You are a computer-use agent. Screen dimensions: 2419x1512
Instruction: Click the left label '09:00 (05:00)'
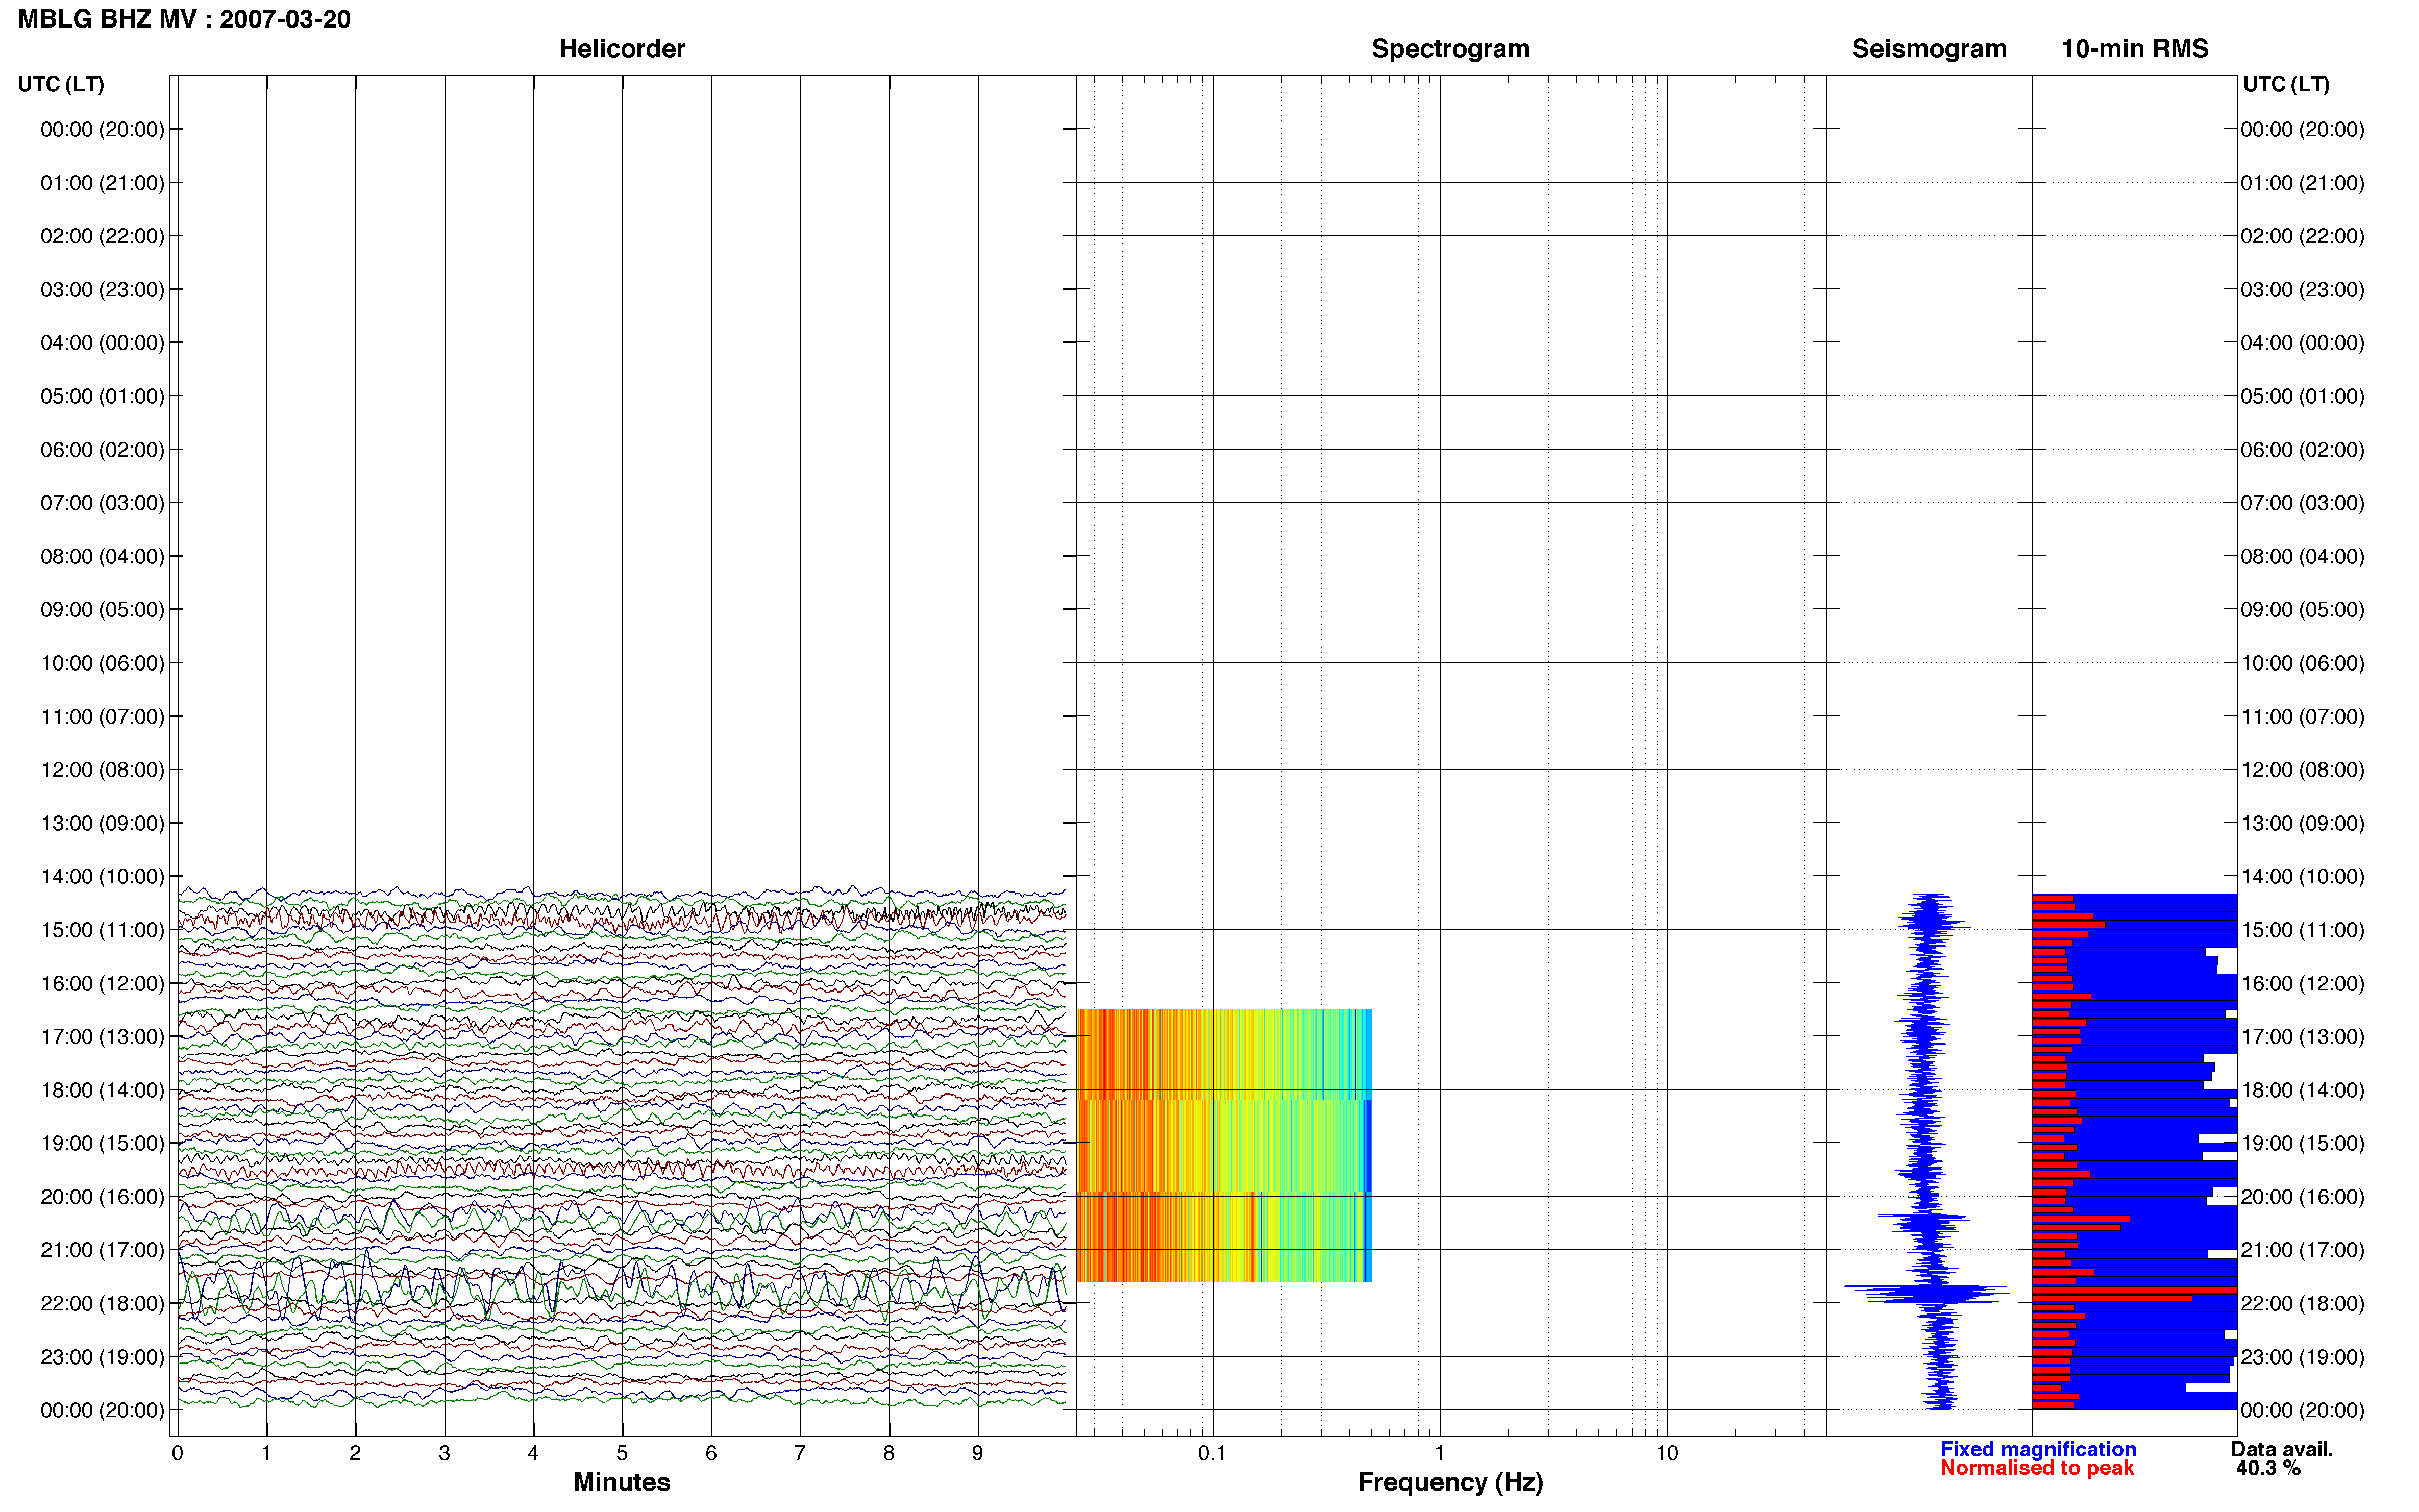(x=102, y=609)
